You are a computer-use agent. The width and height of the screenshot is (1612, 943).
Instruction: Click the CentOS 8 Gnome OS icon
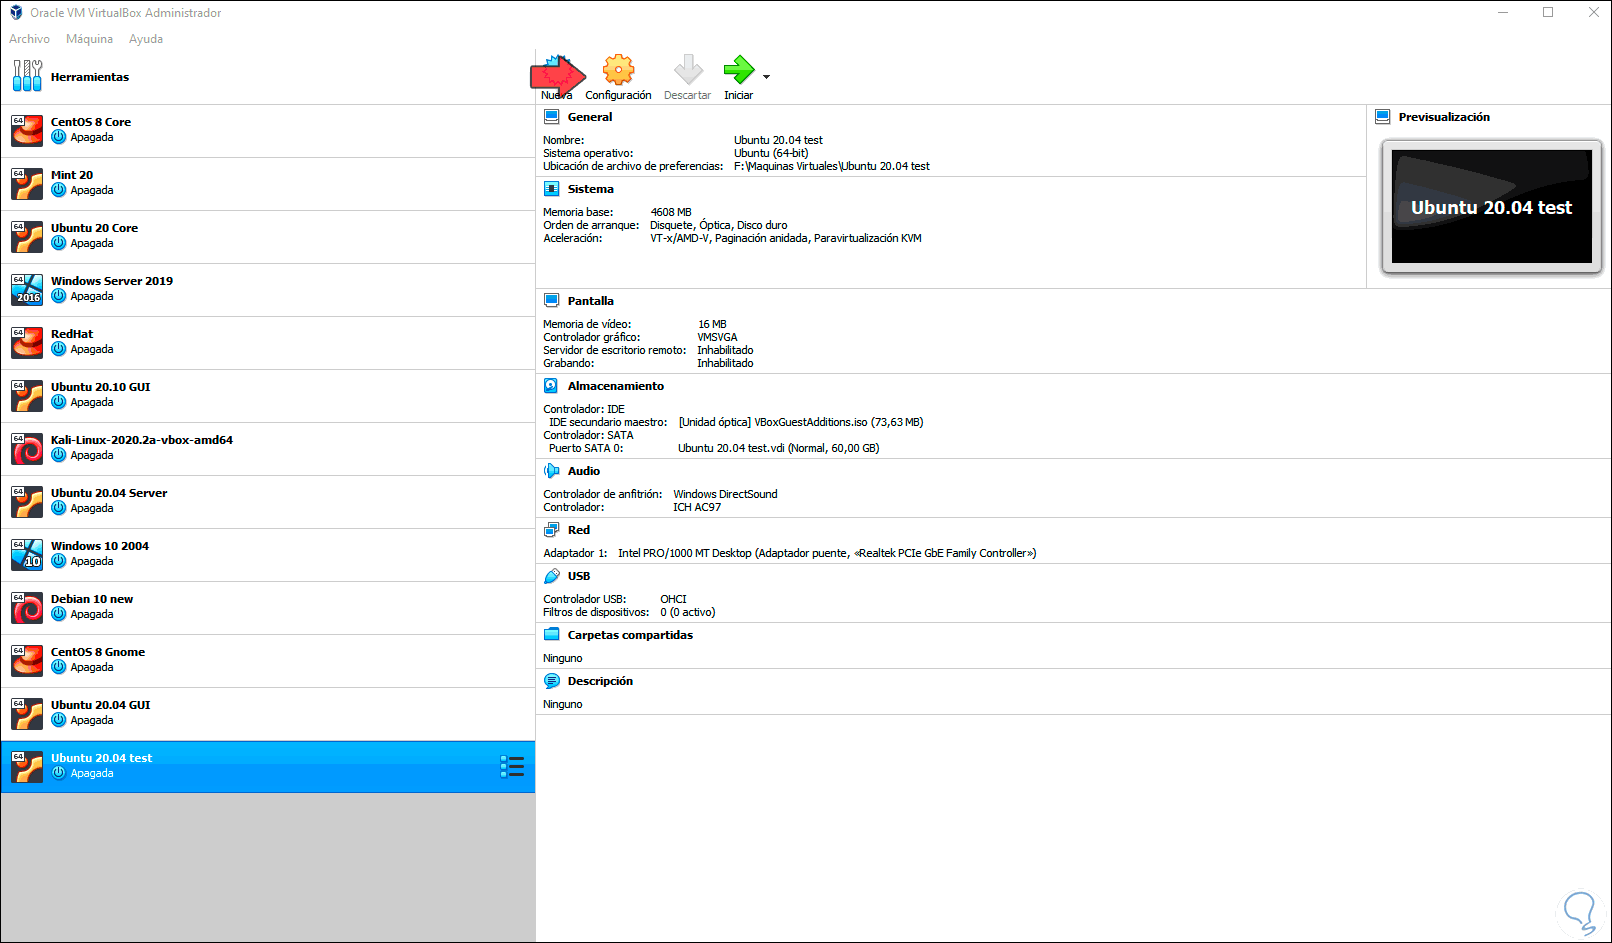27,660
